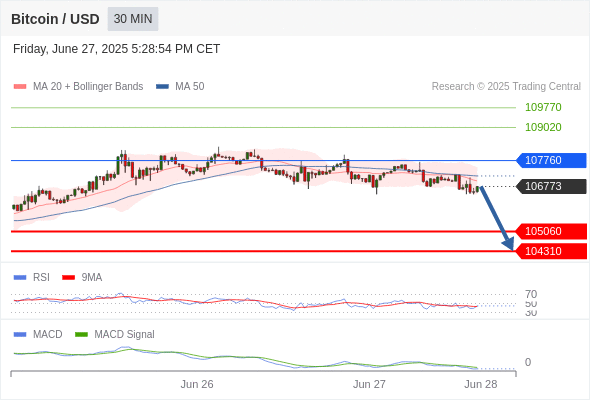Click the 30 MIN timeframe badge
The width and height of the screenshot is (590, 400).
(133, 19)
